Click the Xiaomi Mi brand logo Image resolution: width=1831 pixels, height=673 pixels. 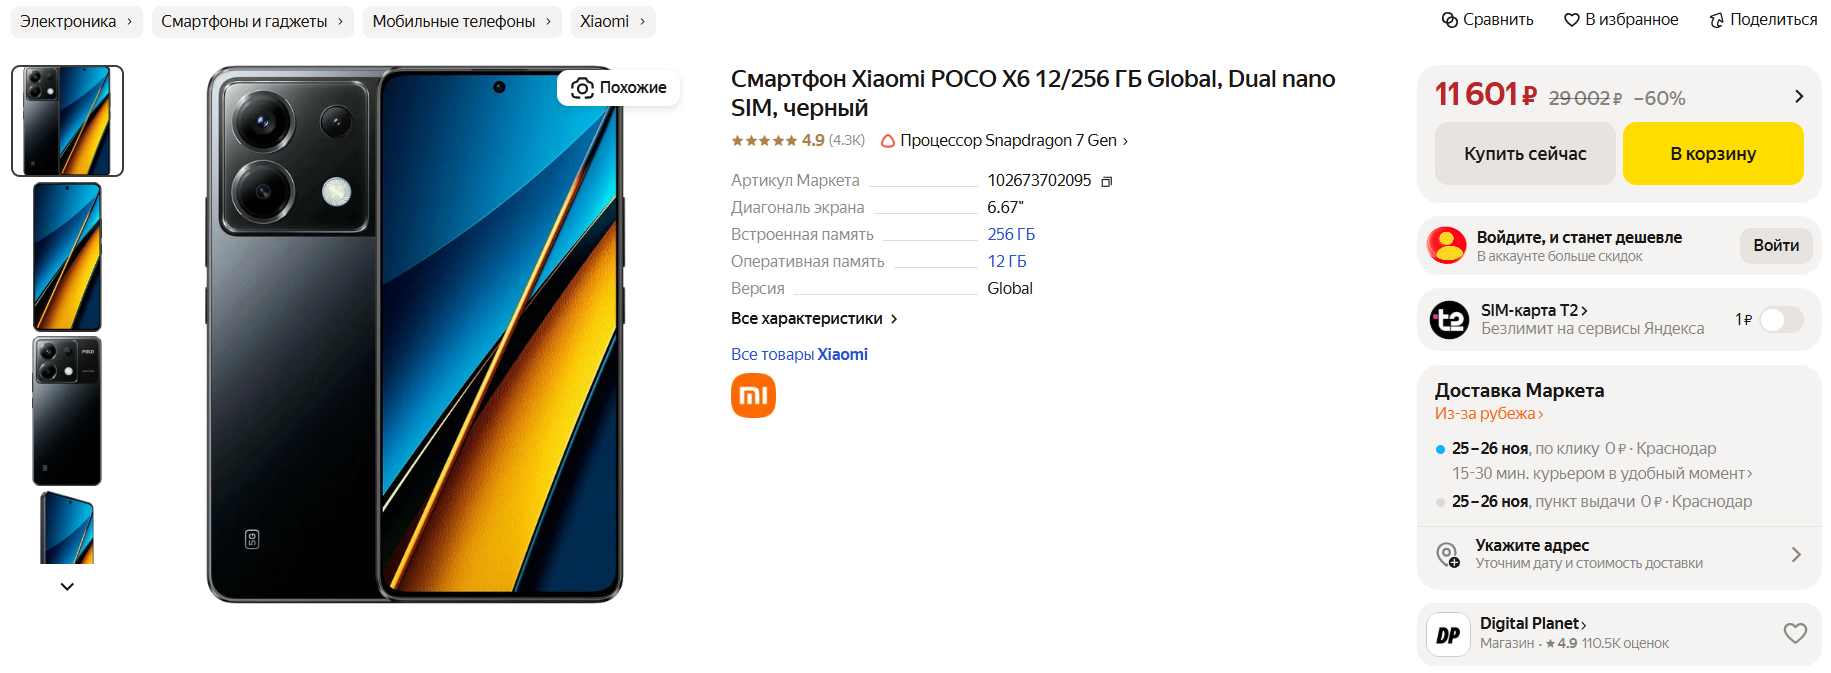click(753, 395)
